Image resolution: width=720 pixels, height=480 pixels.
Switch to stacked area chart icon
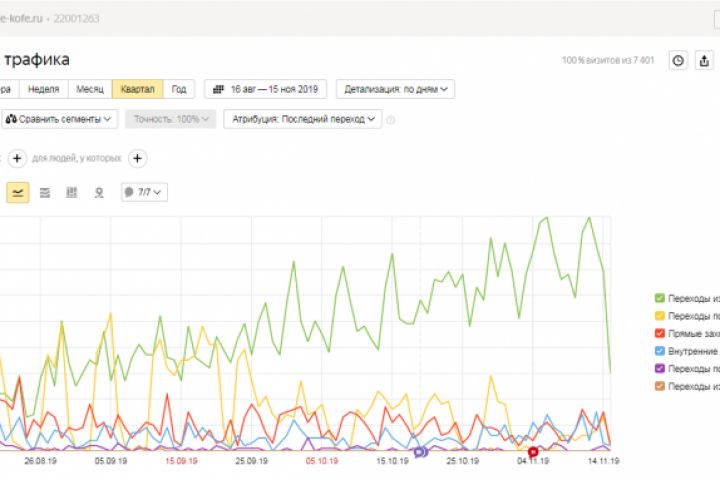(45, 192)
